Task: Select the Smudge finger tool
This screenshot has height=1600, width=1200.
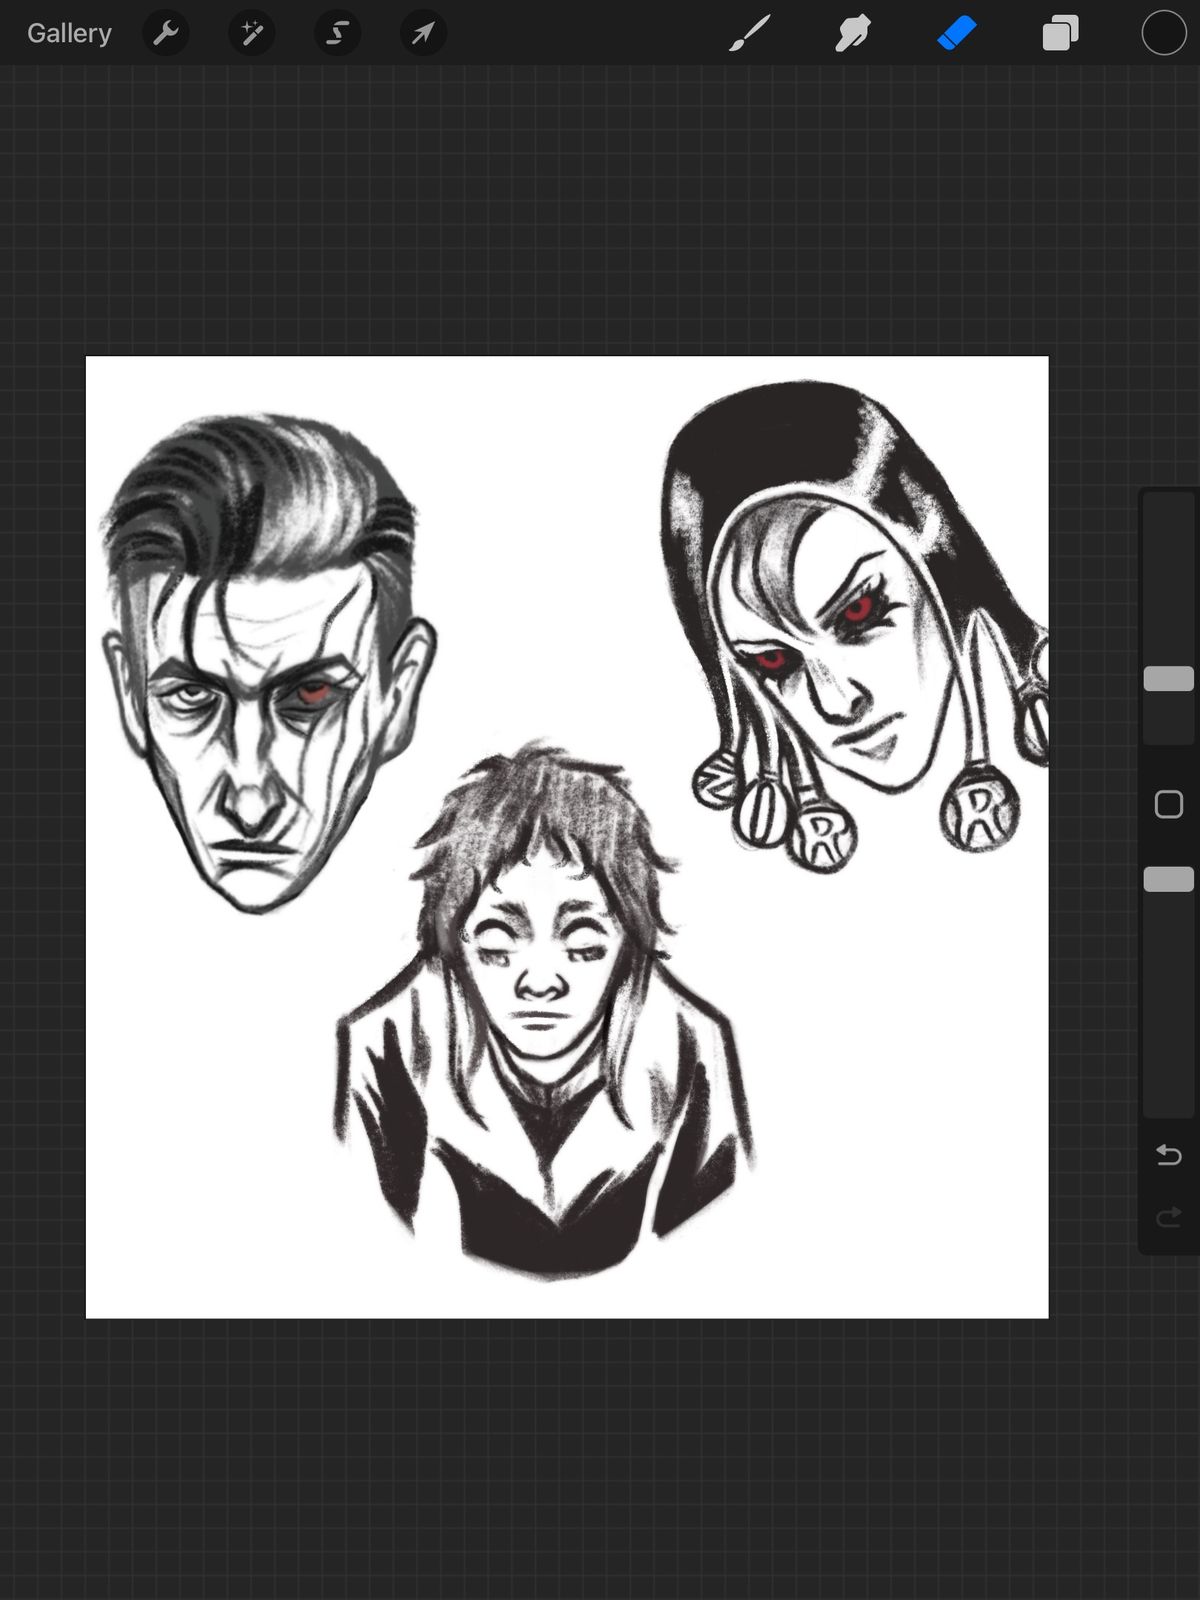Action: (x=853, y=33)
